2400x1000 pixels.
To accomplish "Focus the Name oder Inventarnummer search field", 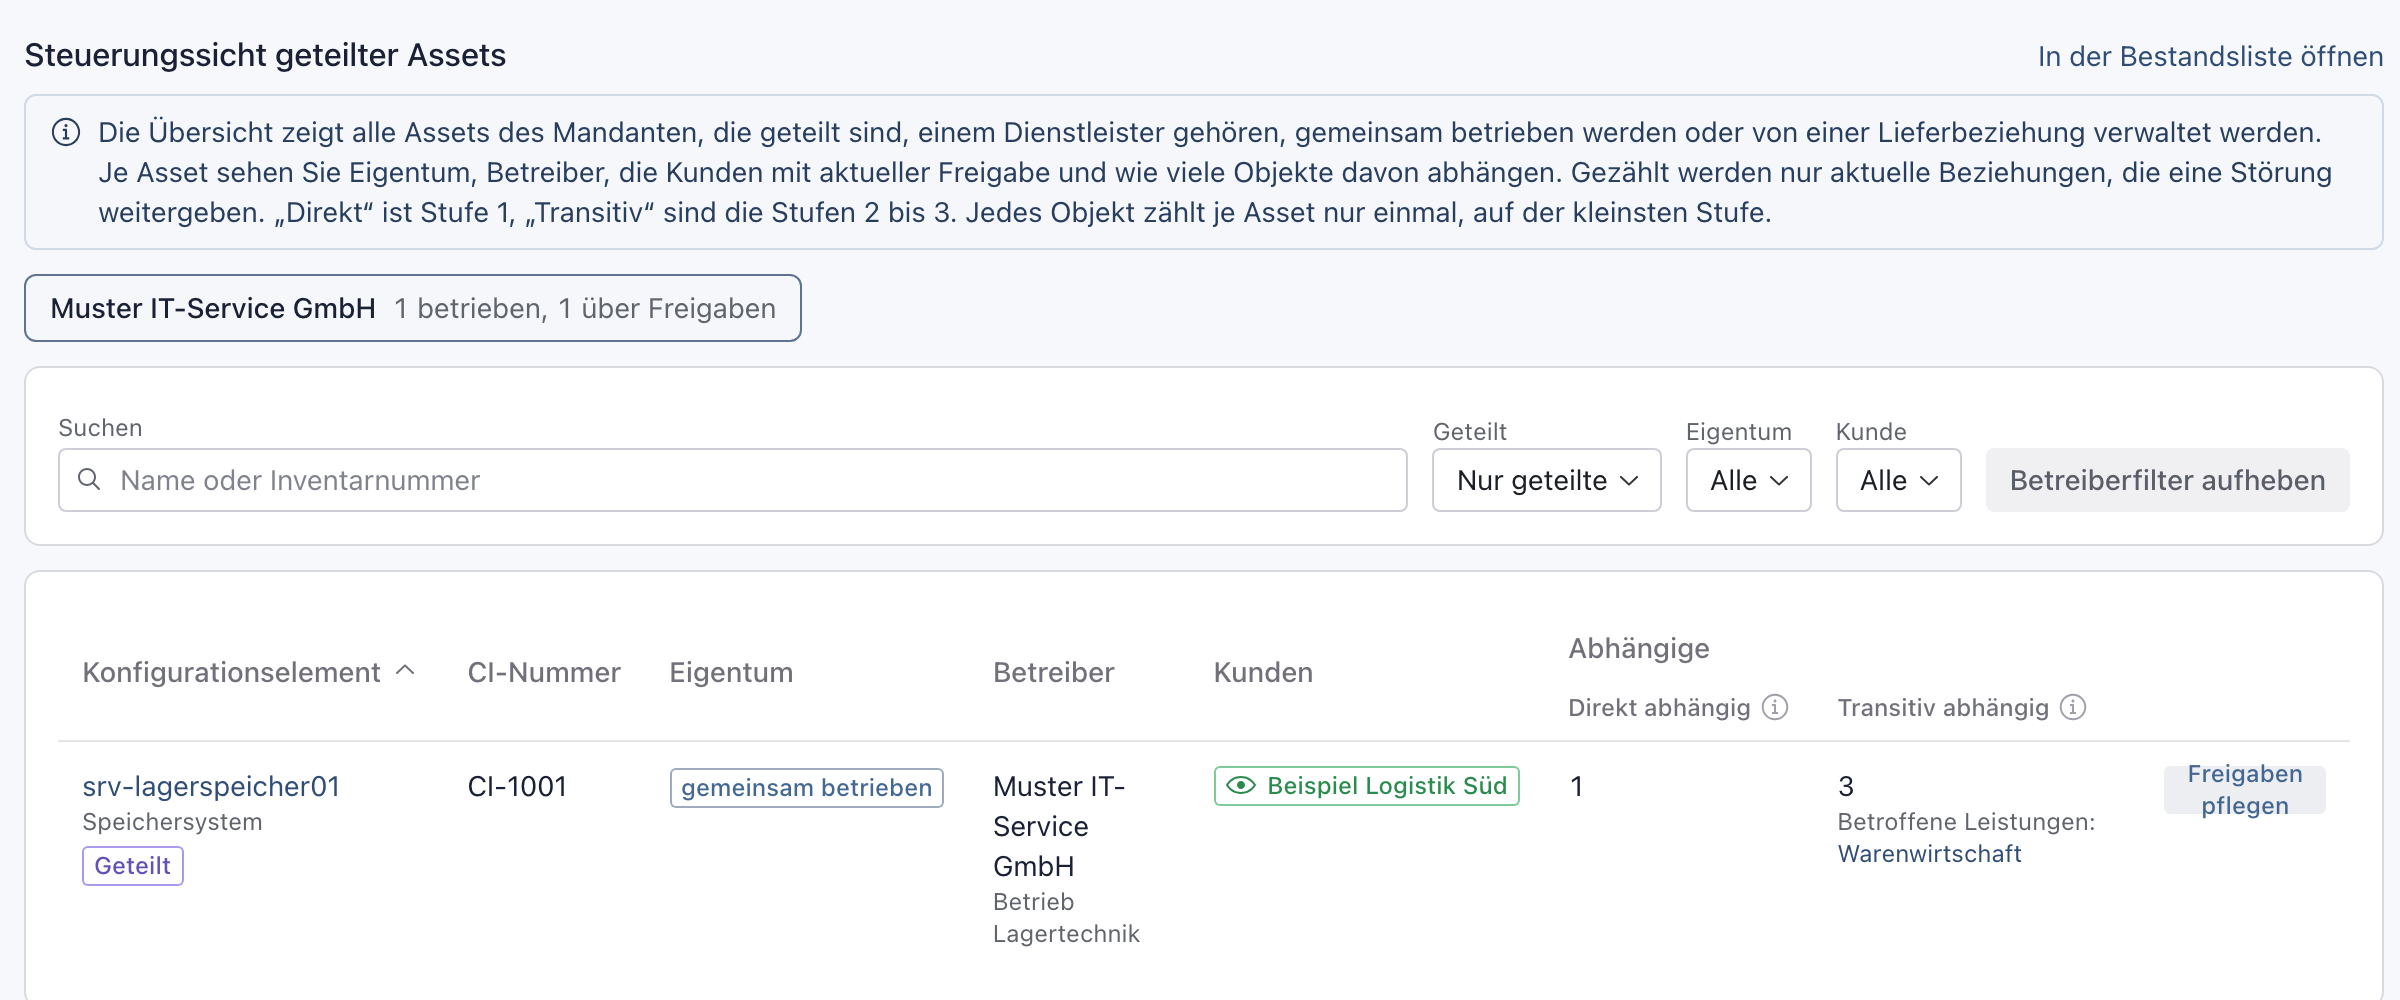I will click(733, 480).
